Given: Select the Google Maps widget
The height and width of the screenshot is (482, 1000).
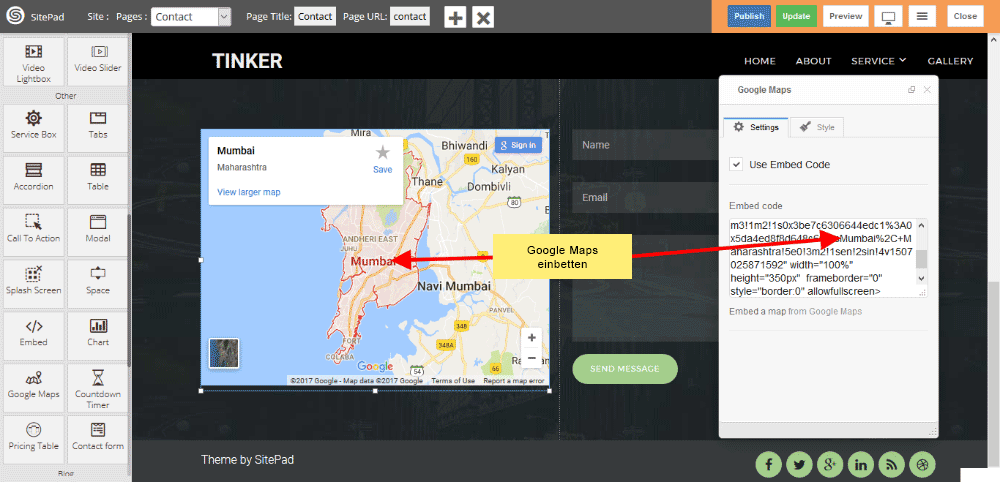Looking at the screenshot, I should pos(33,387).
